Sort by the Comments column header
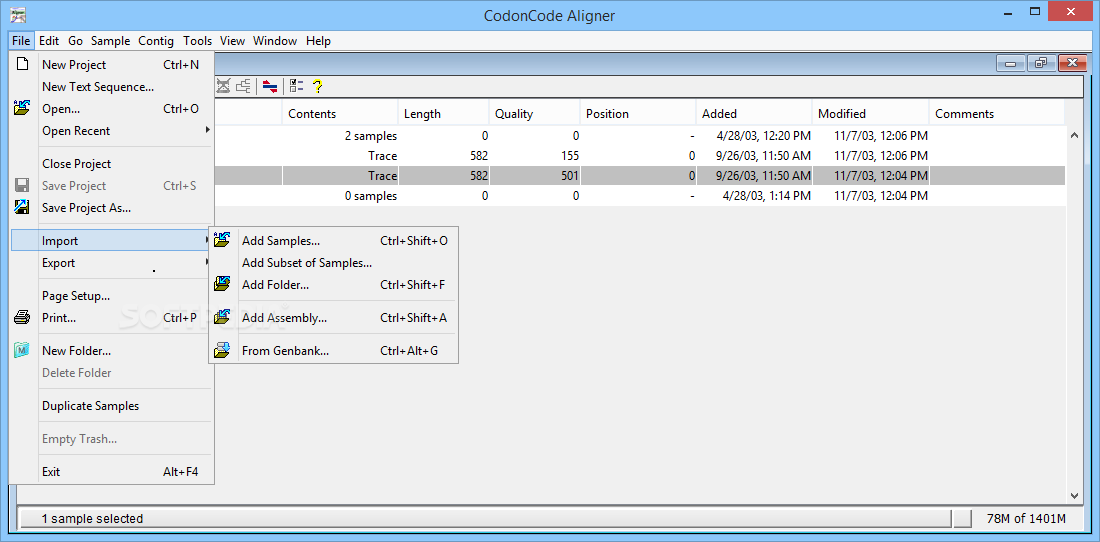 997,114
